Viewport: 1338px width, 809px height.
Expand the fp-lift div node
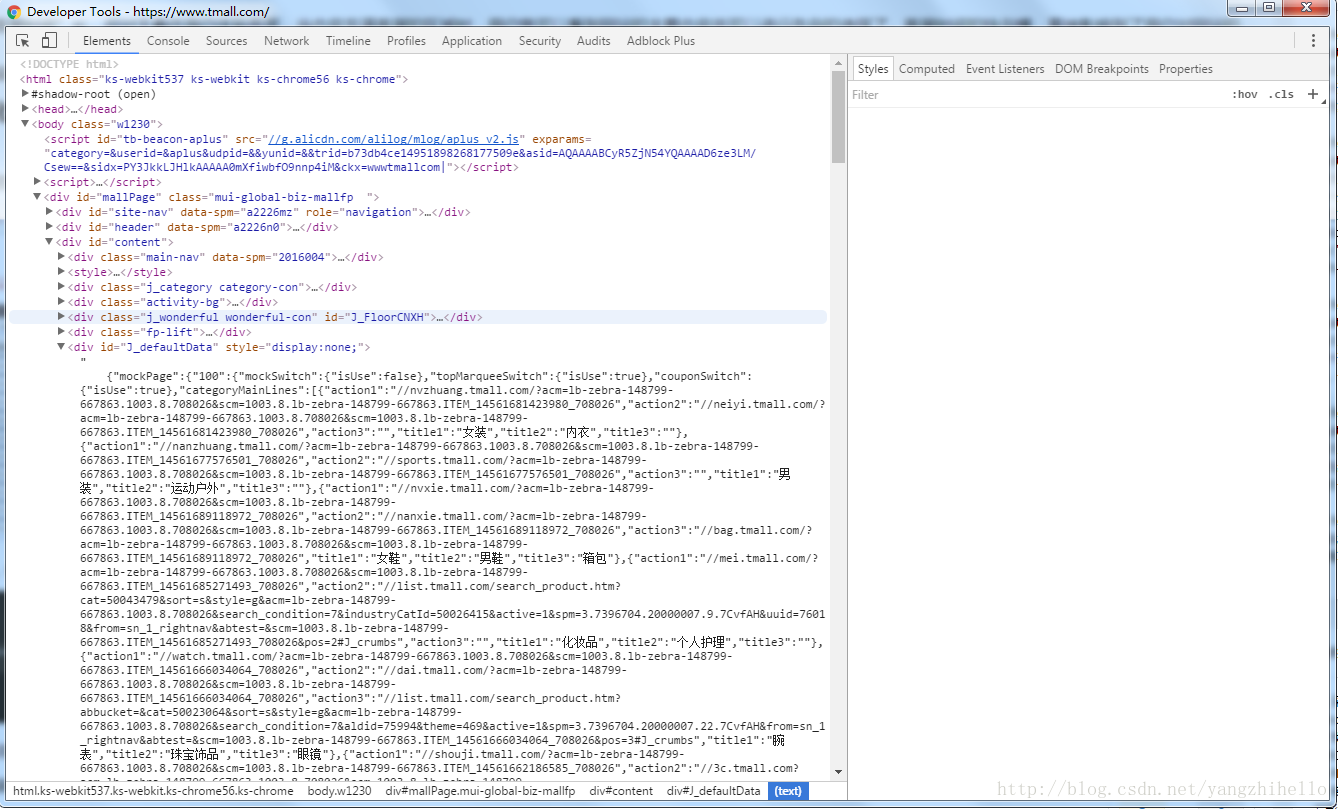62,332
